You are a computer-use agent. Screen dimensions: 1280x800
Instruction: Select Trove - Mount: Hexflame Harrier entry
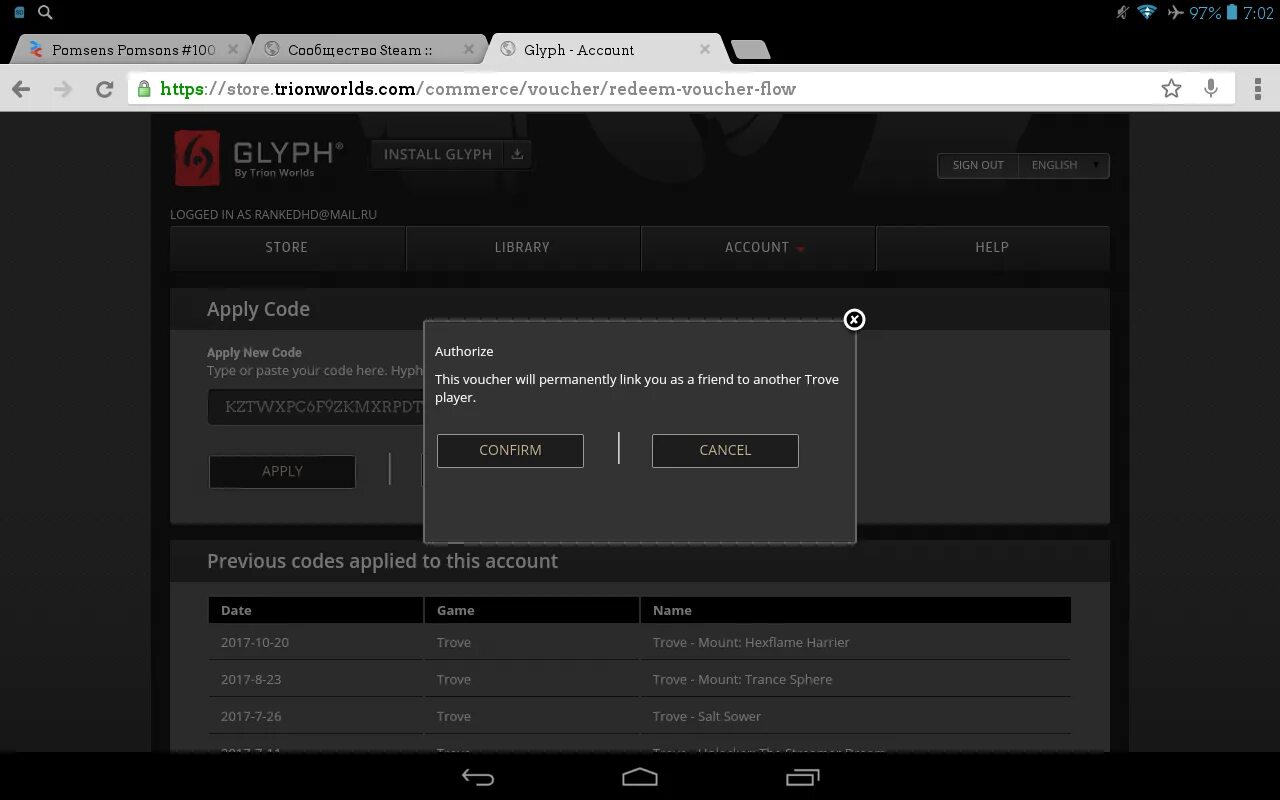[x=751, y=642]
